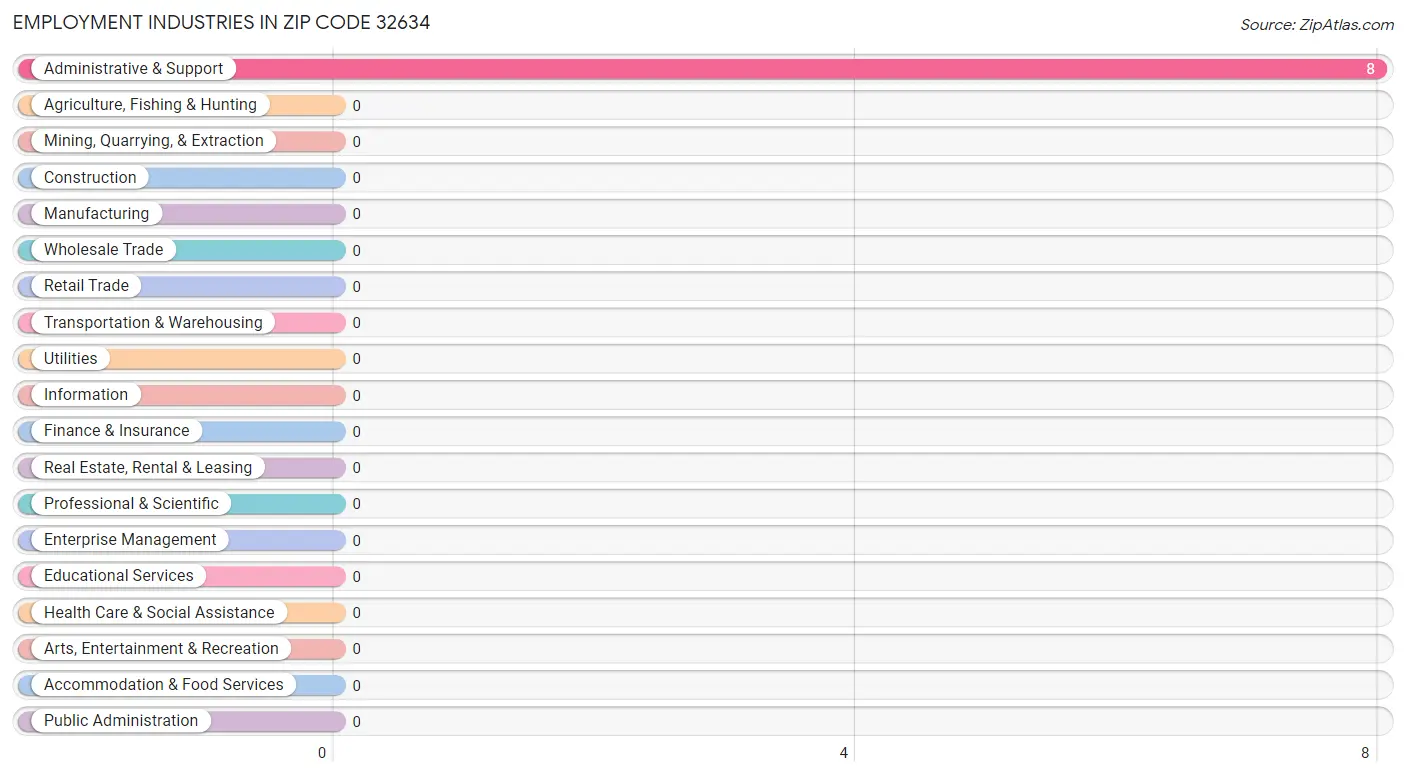Select the Transportation & Warehousing label
This screenshot has height=776, width=1406.
coord(153,322)
